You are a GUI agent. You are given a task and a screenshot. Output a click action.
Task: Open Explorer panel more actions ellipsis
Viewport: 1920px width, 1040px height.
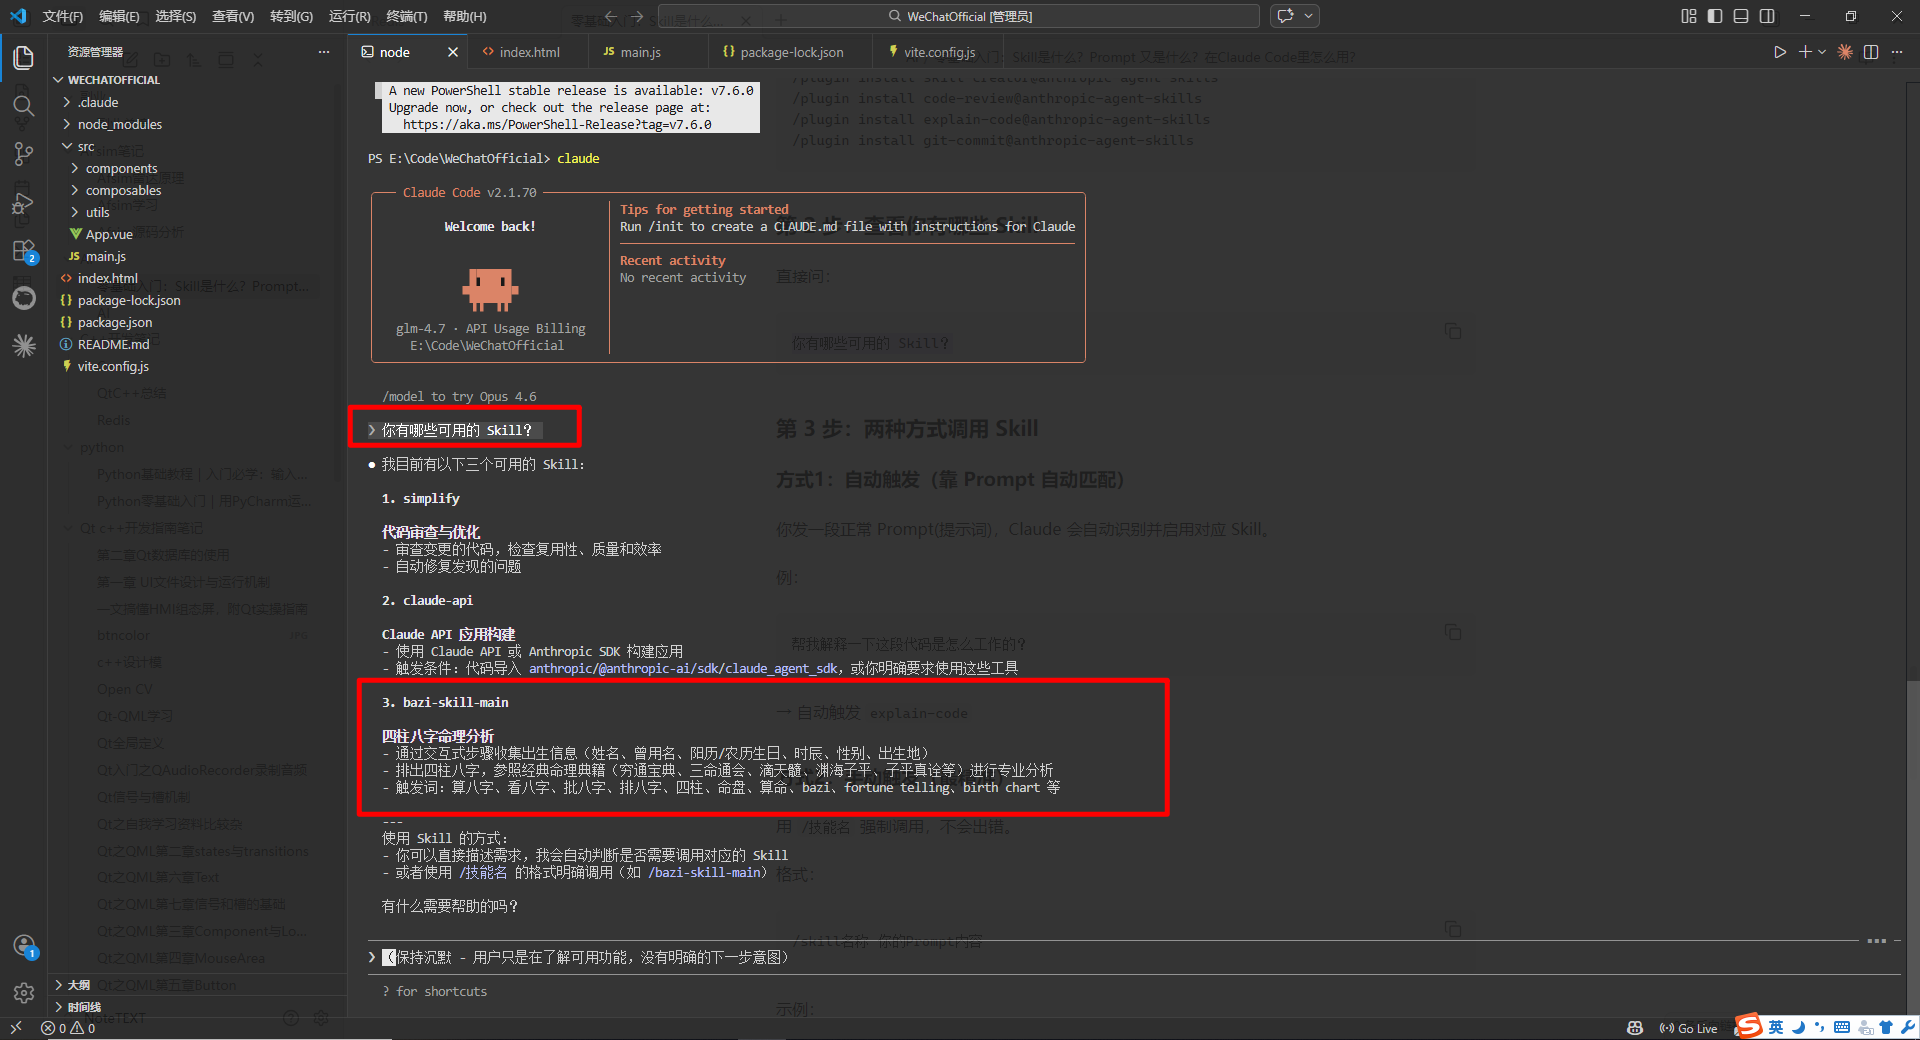tap(324, 52)
